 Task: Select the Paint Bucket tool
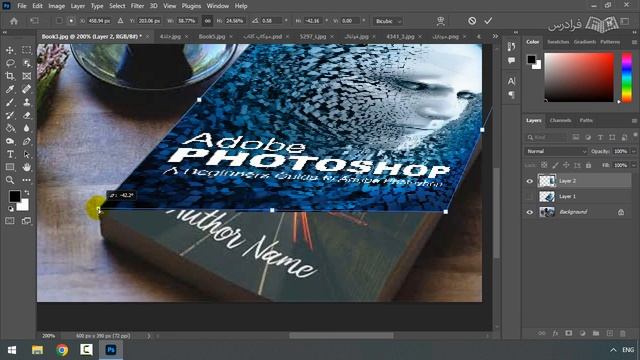(10, 128)
